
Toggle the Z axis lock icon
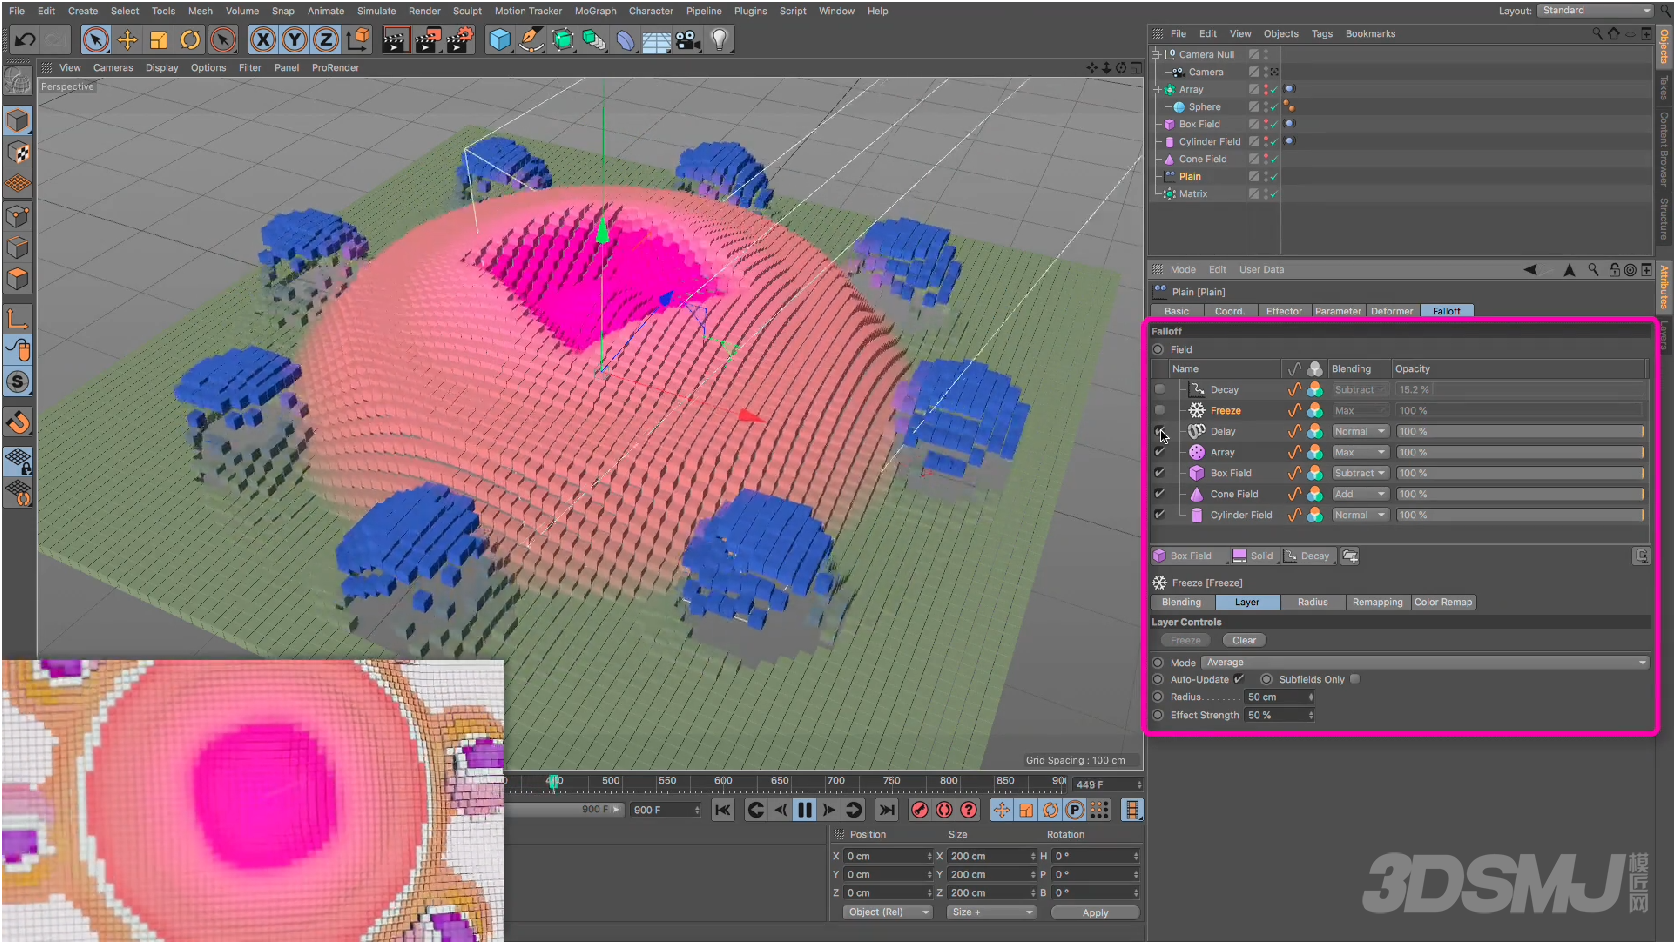[x=325, y=40]
